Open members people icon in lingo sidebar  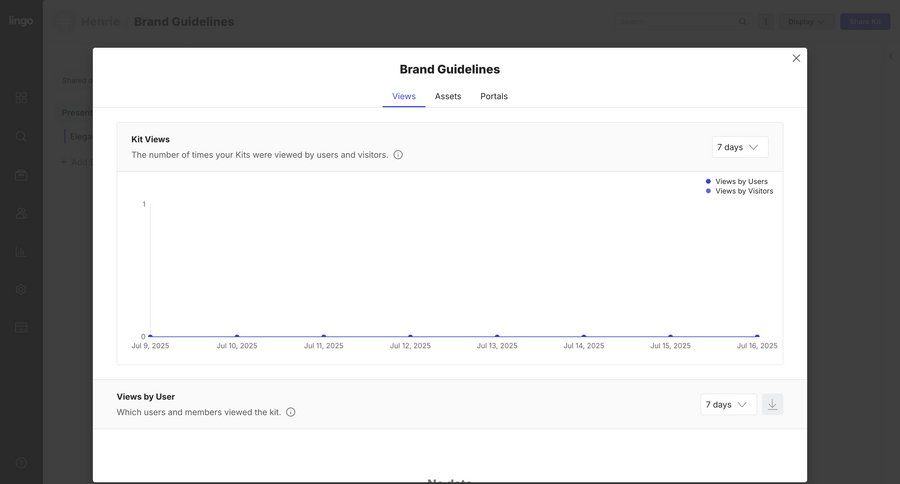(21, 213)
